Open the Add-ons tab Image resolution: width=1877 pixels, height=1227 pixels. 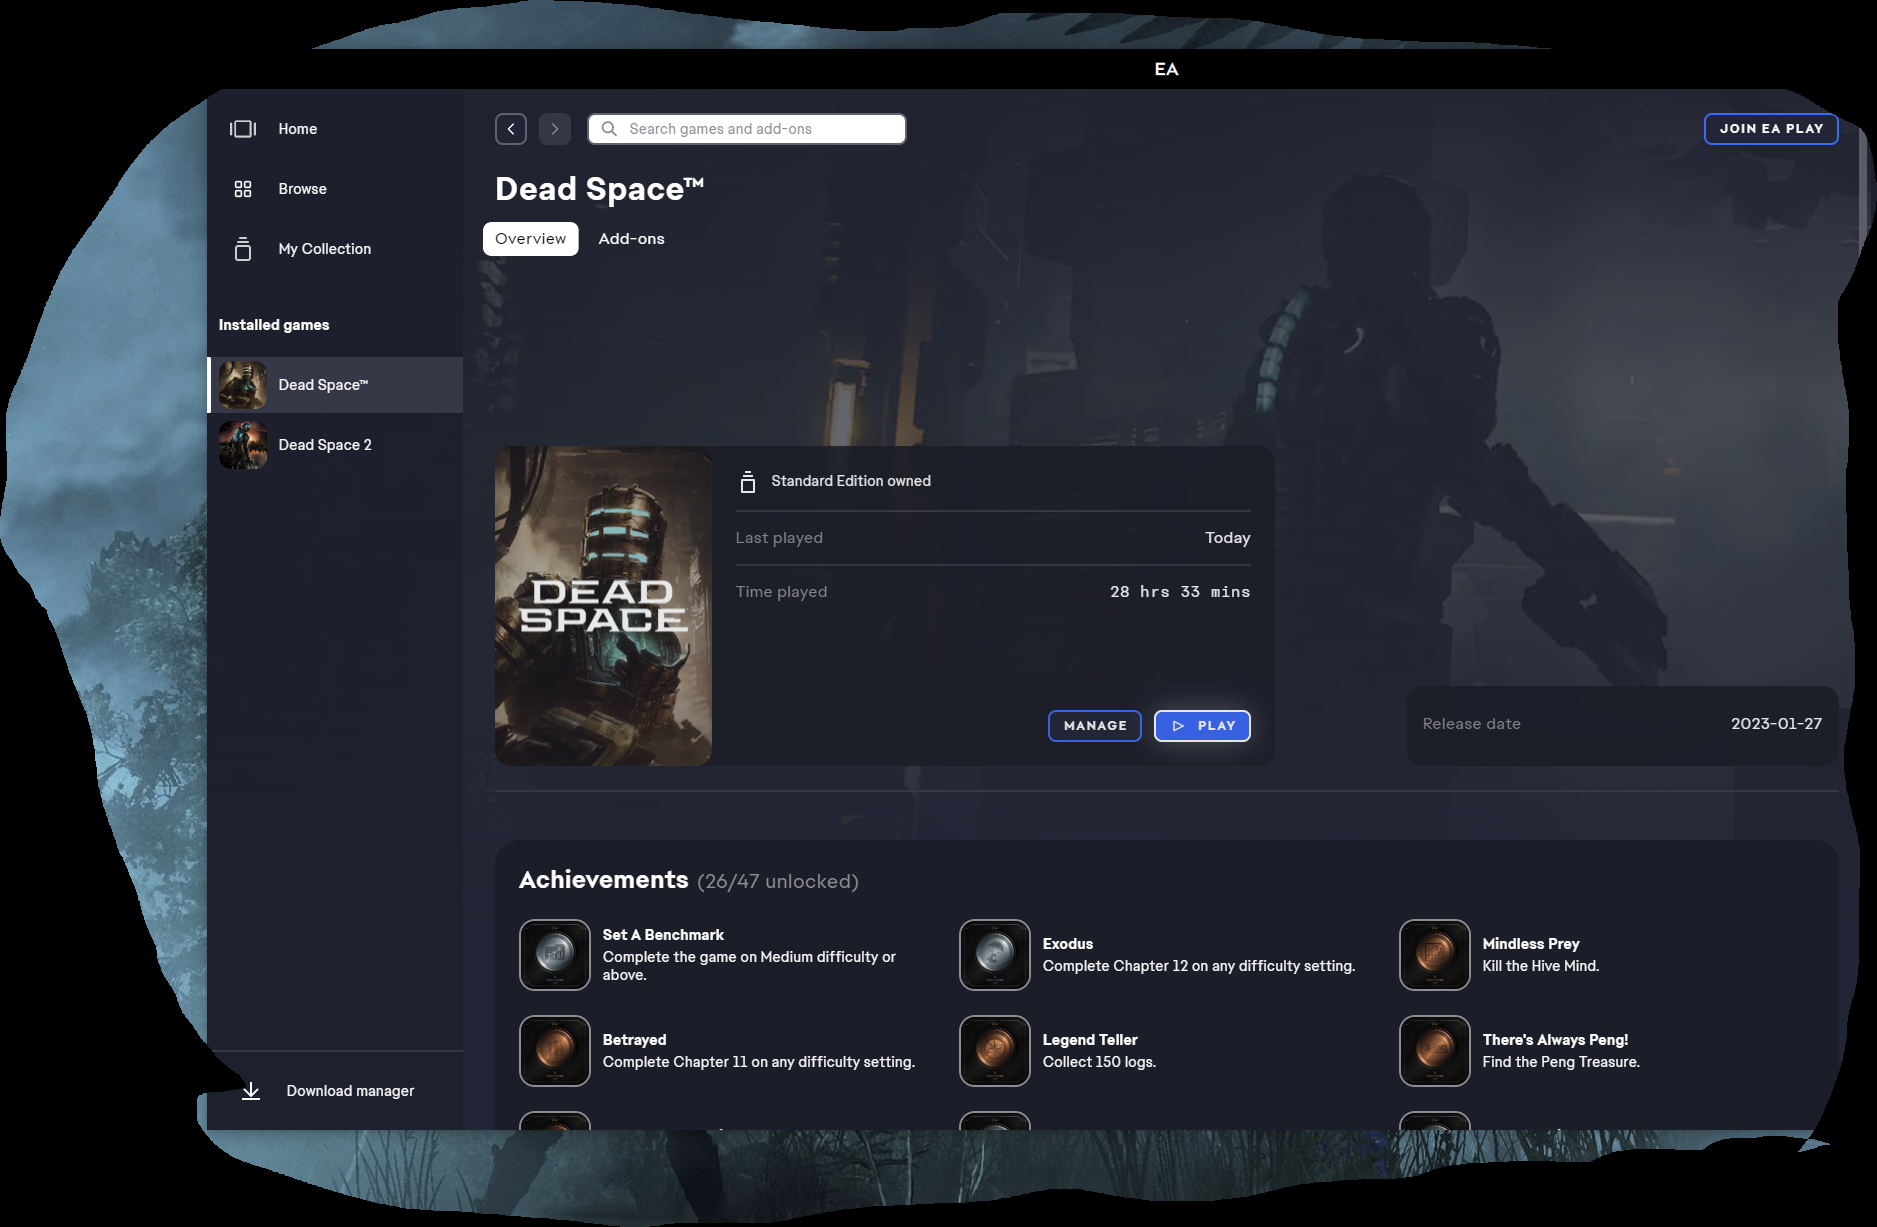tap(632, 239)
